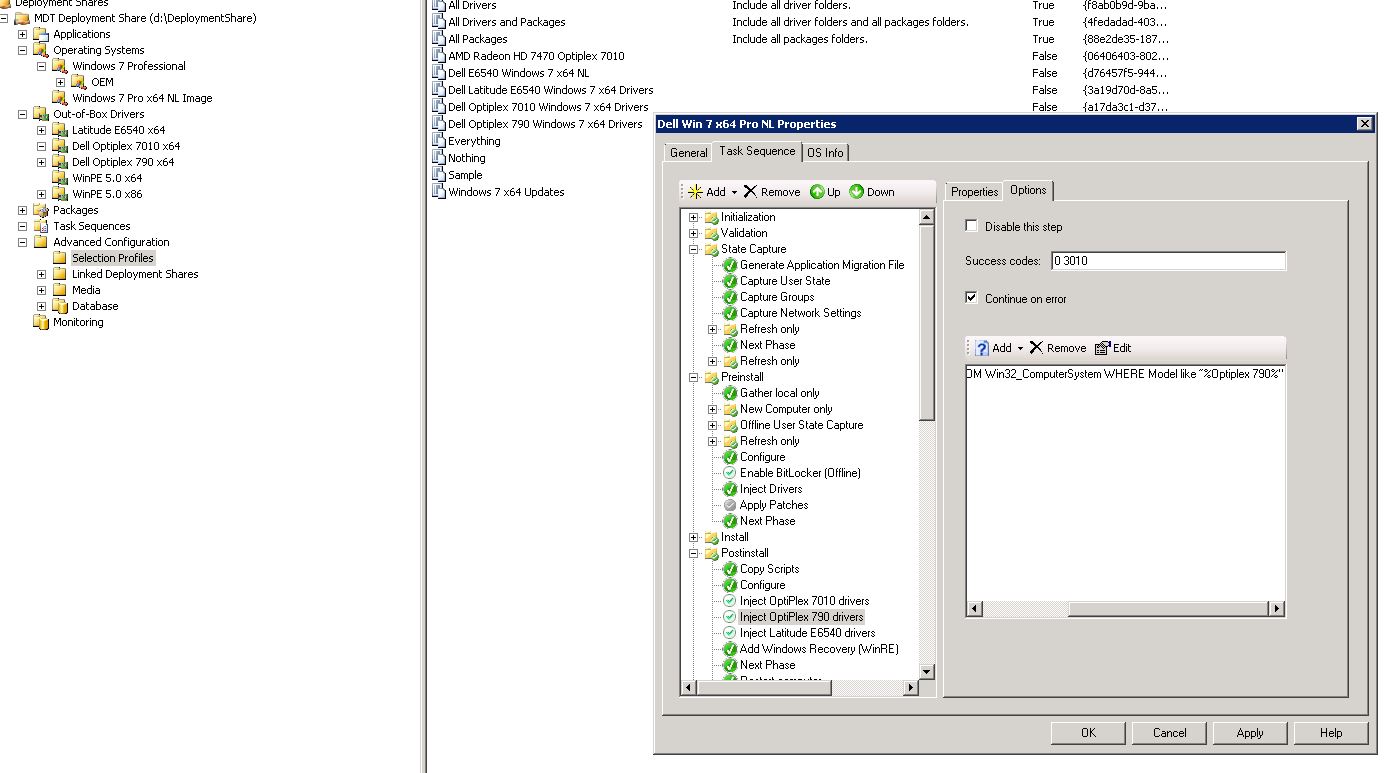This screenshot has height=773, width=1386.
Task: Select the Copy Scripts step
Action: point(769,569)
